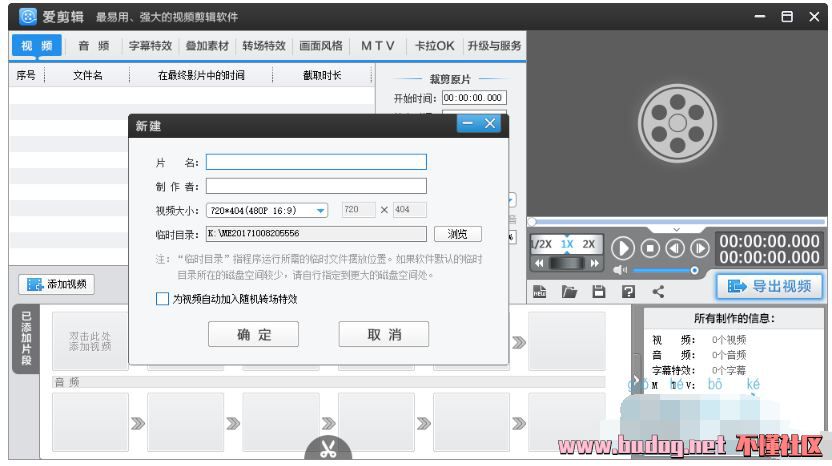
Task: Click the 浏览 browse button
Action: [457, 234]
